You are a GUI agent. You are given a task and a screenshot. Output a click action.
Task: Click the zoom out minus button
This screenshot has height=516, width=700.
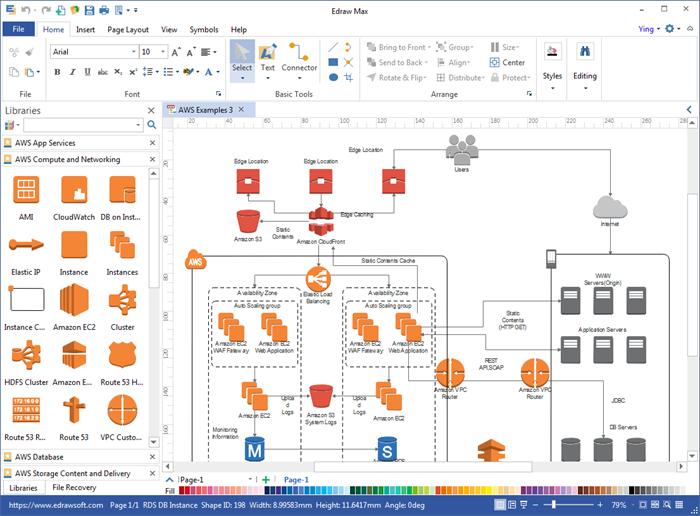(x=535, y=505)
